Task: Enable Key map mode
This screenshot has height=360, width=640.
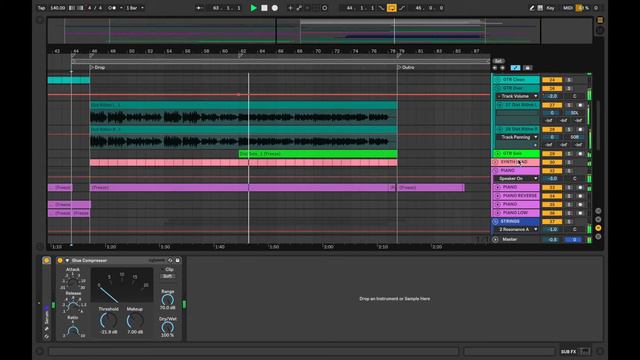Action: [550, 8]
